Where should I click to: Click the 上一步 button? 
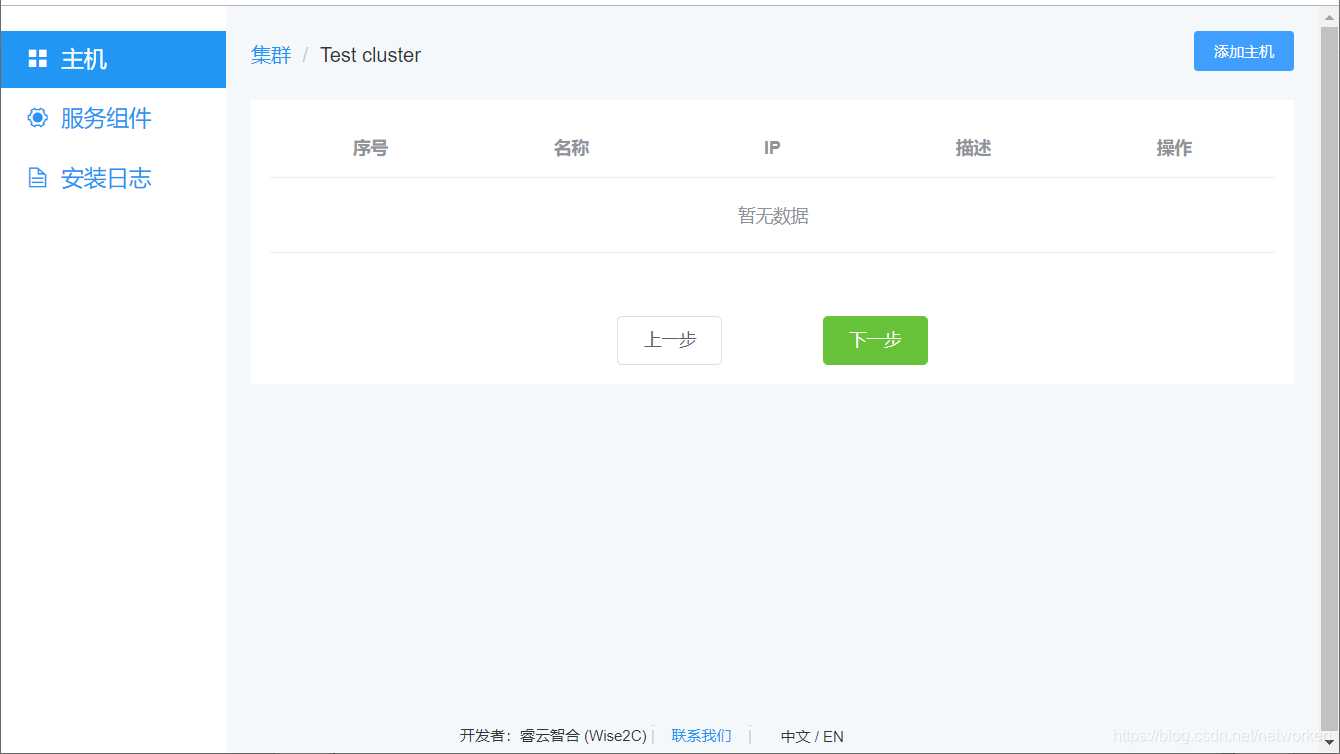tap(669, 340)
